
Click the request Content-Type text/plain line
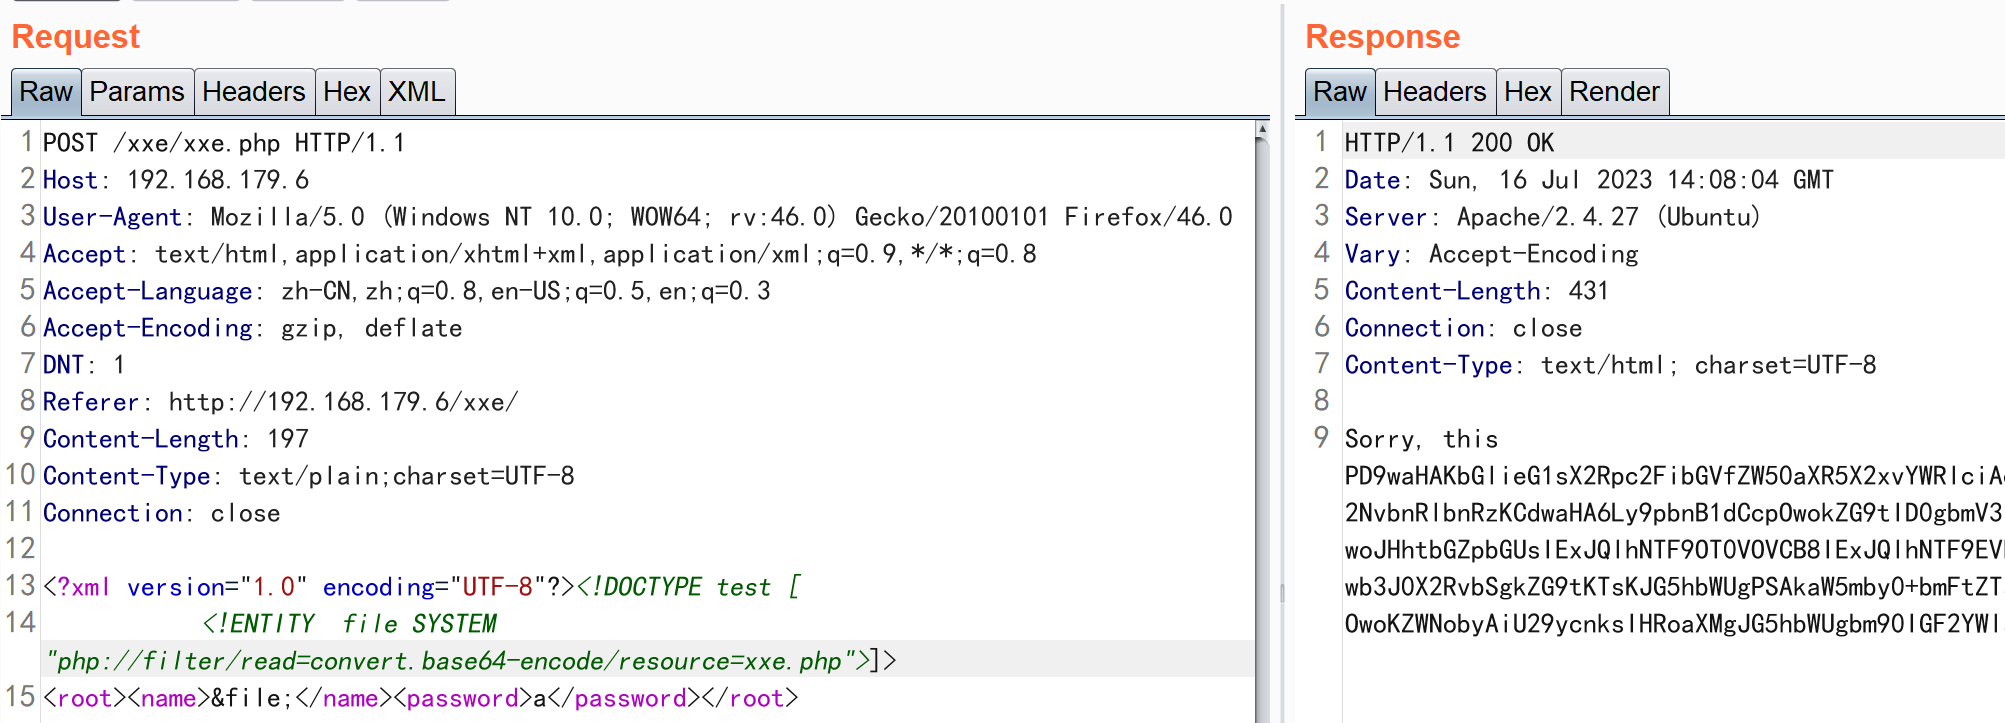pyautogui.click(x=309, y=476)
